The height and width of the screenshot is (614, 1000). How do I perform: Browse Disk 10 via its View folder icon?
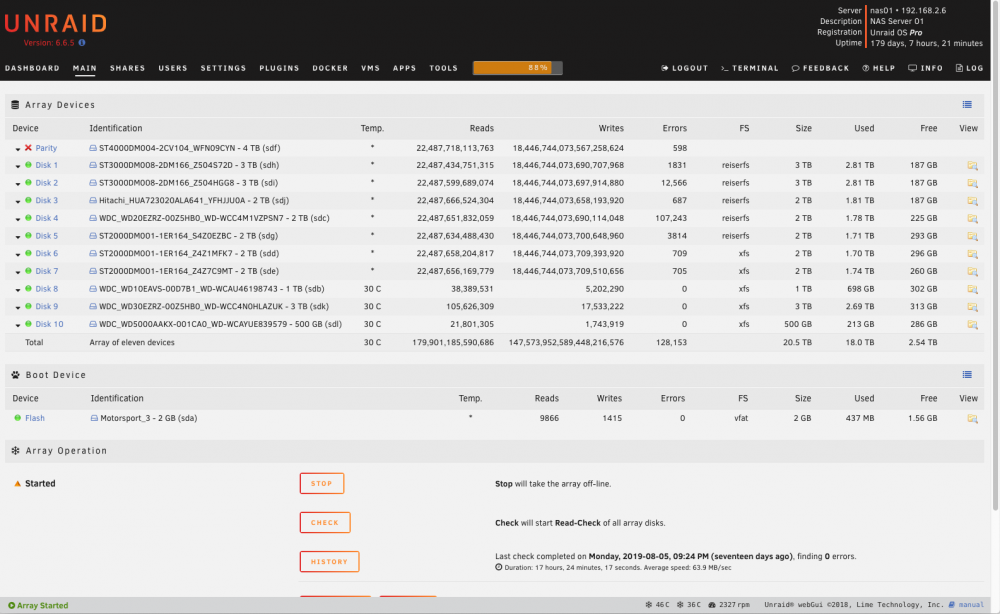click(972, 325)
